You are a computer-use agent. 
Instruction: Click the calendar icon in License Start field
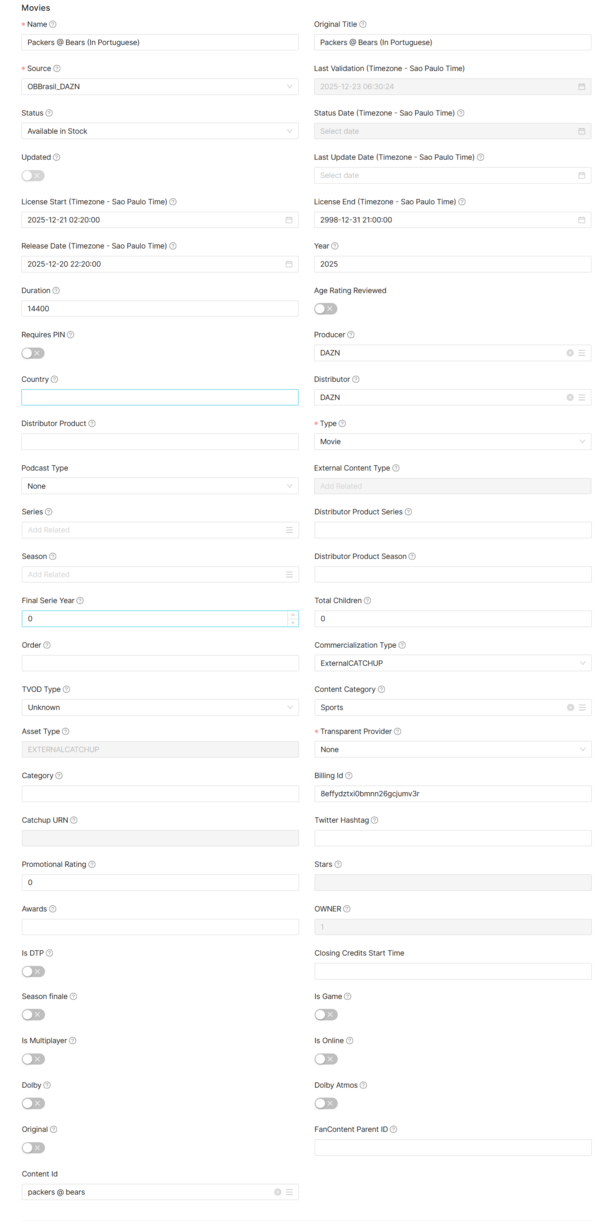click(289, 220)
